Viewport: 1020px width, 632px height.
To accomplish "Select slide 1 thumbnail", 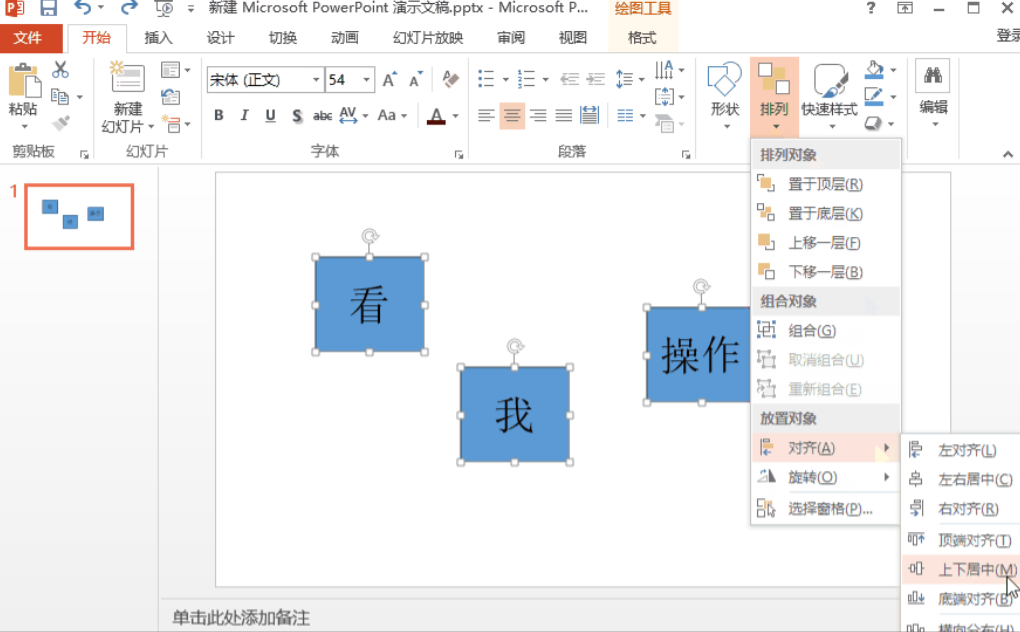I will (79, 217).
